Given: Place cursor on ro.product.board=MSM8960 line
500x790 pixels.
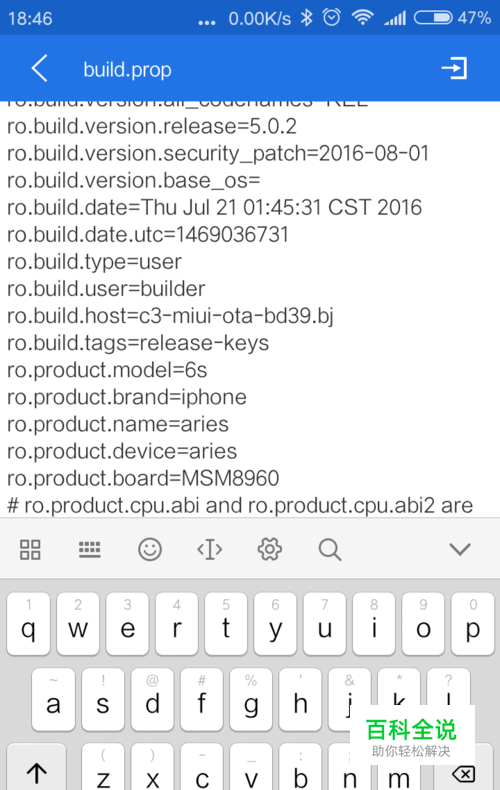Looking at the screenshot, I should pos(143,479).
